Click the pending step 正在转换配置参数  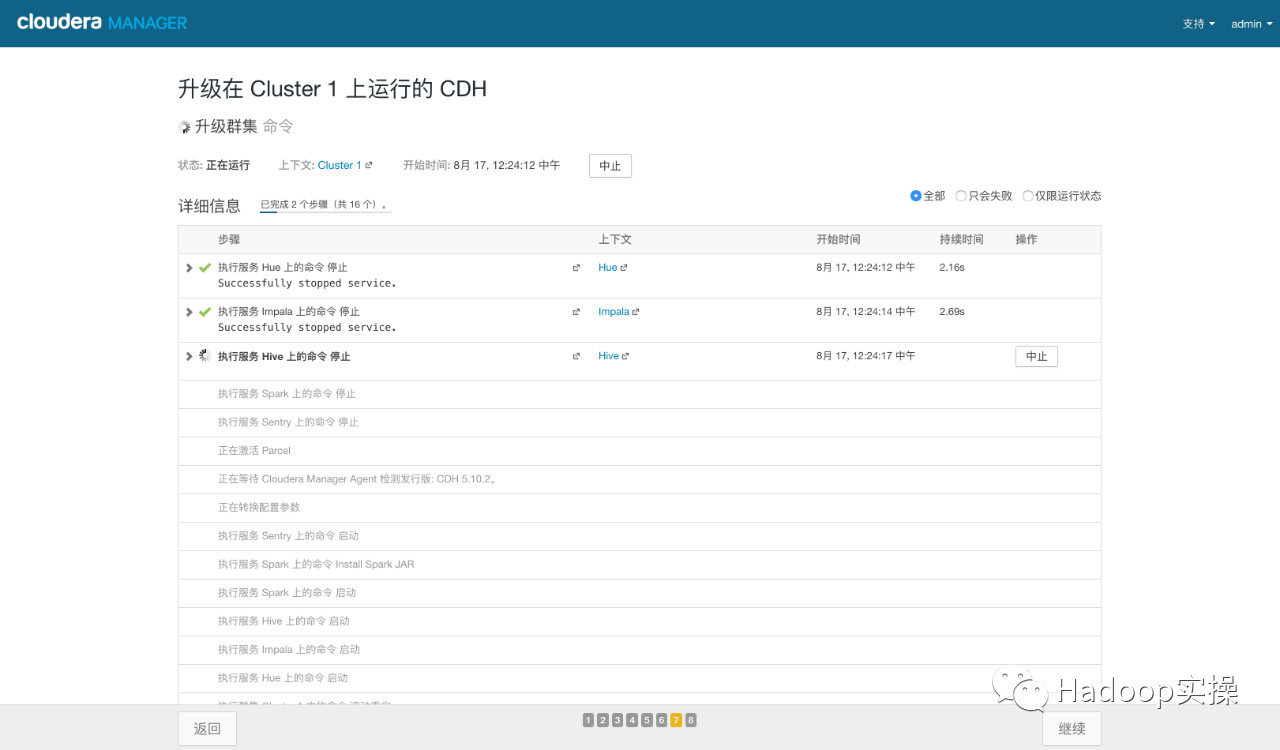[259, 507]
